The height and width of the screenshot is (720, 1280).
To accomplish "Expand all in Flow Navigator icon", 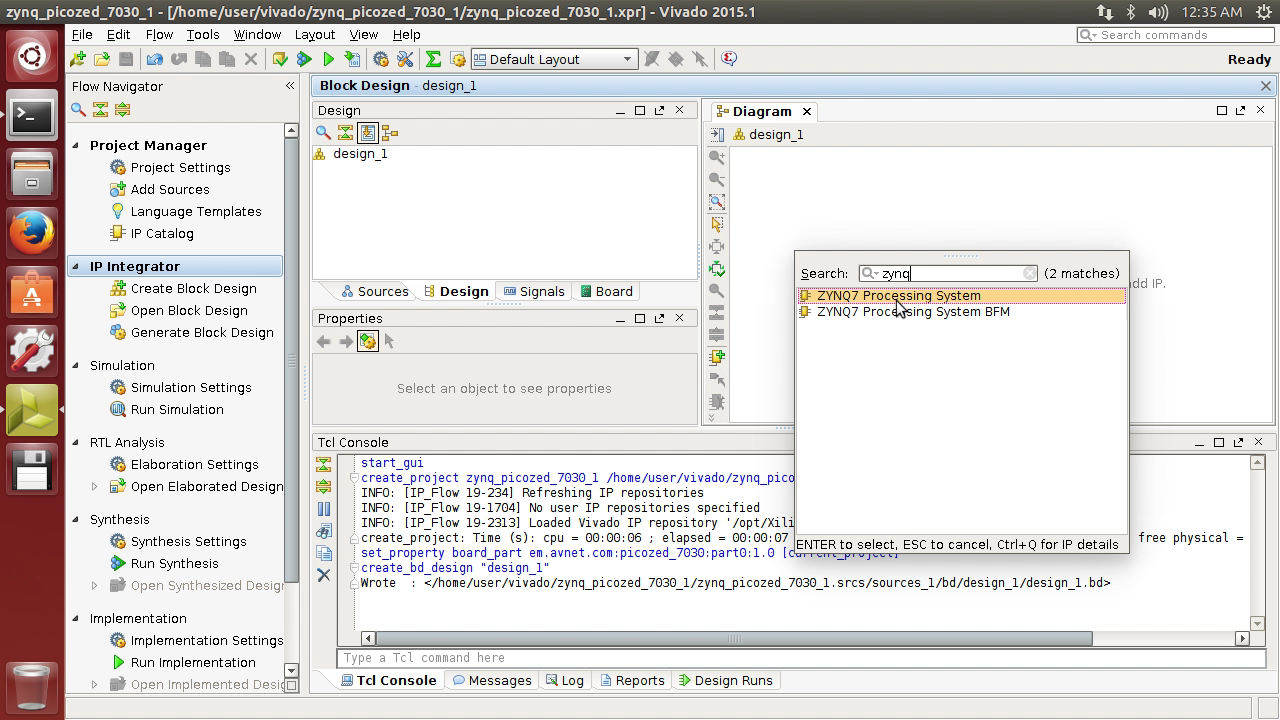I will point(122,109).
